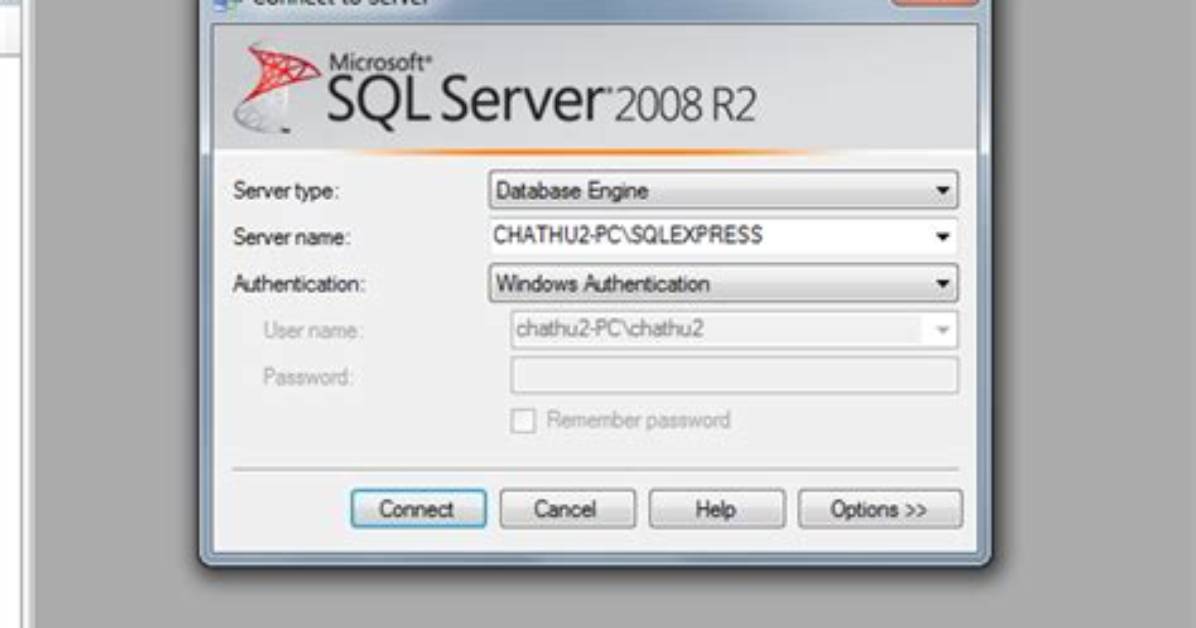Open the Server name dropdown arrow
The image size is (1196, 628).
coord(943,237)
